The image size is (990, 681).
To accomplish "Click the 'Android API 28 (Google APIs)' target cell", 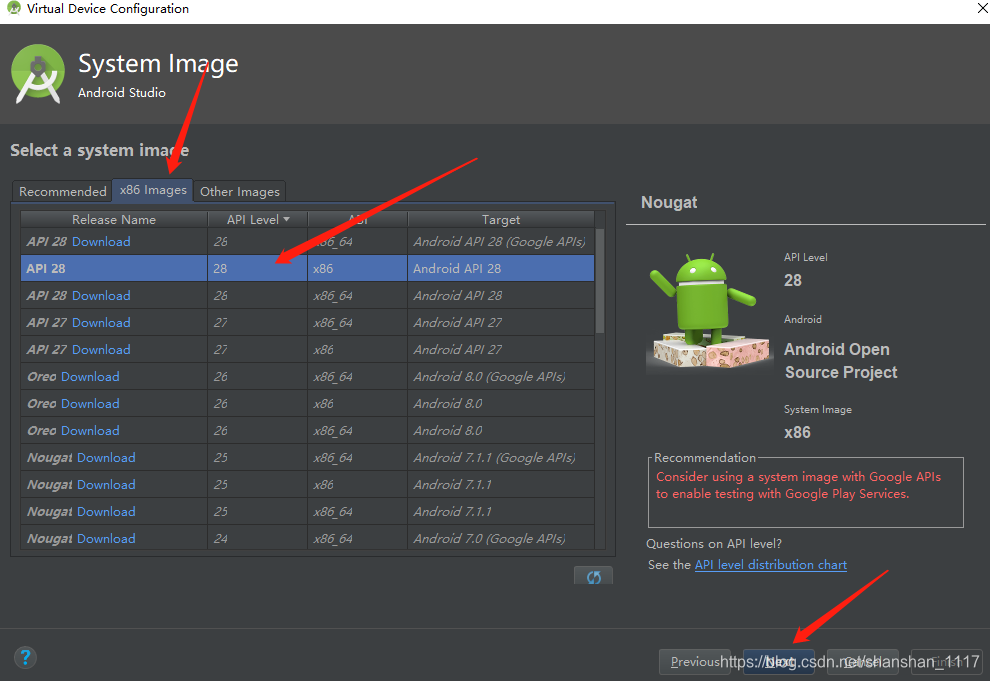I will tap(501, 242).
